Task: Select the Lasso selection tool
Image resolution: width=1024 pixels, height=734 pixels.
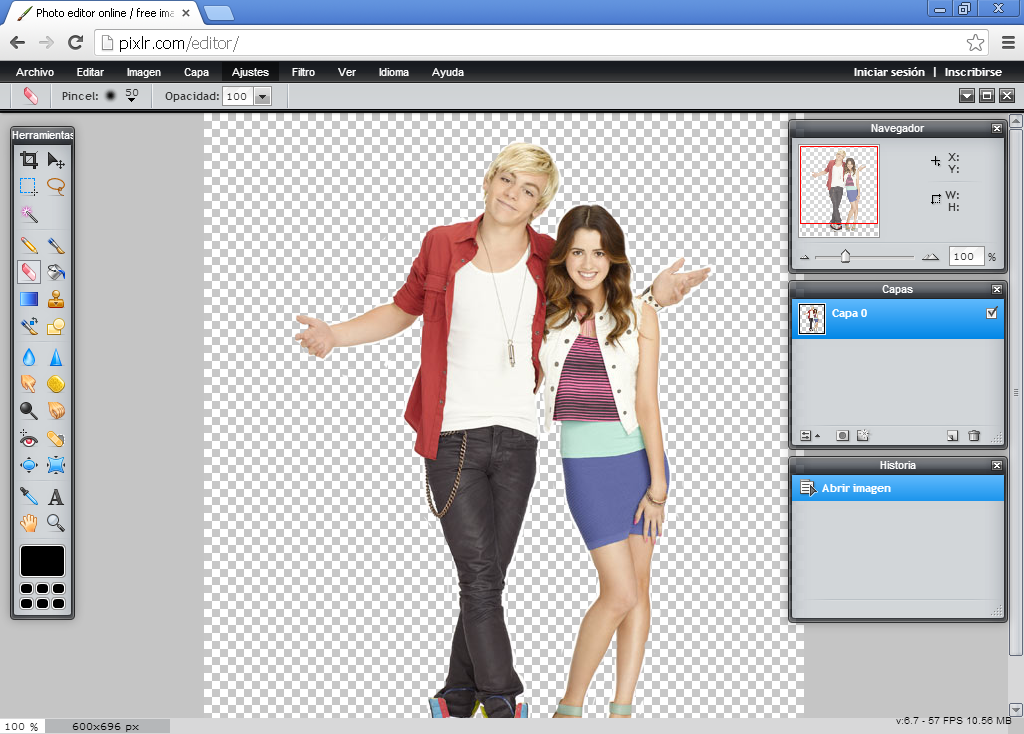Action: [56, 186]
